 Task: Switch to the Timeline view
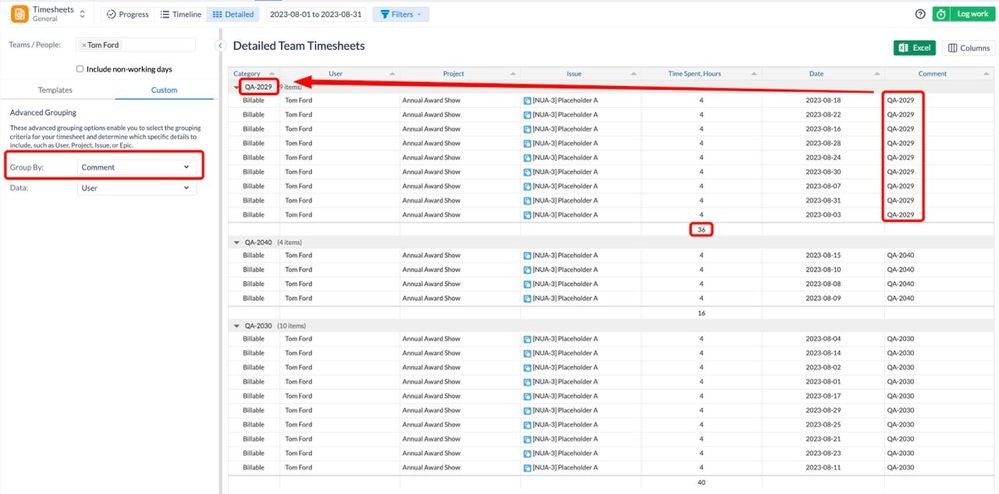(x=180, y=14)
